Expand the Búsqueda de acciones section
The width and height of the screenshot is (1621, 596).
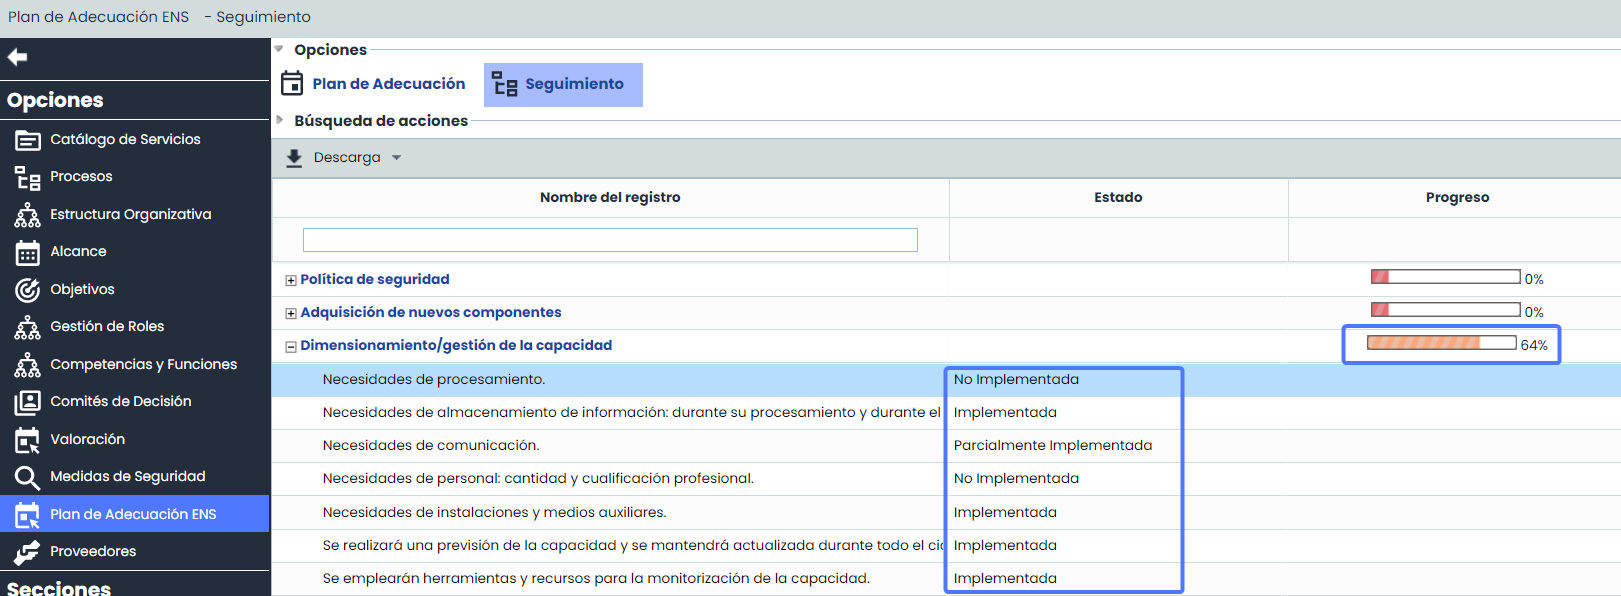coord(280,120)
